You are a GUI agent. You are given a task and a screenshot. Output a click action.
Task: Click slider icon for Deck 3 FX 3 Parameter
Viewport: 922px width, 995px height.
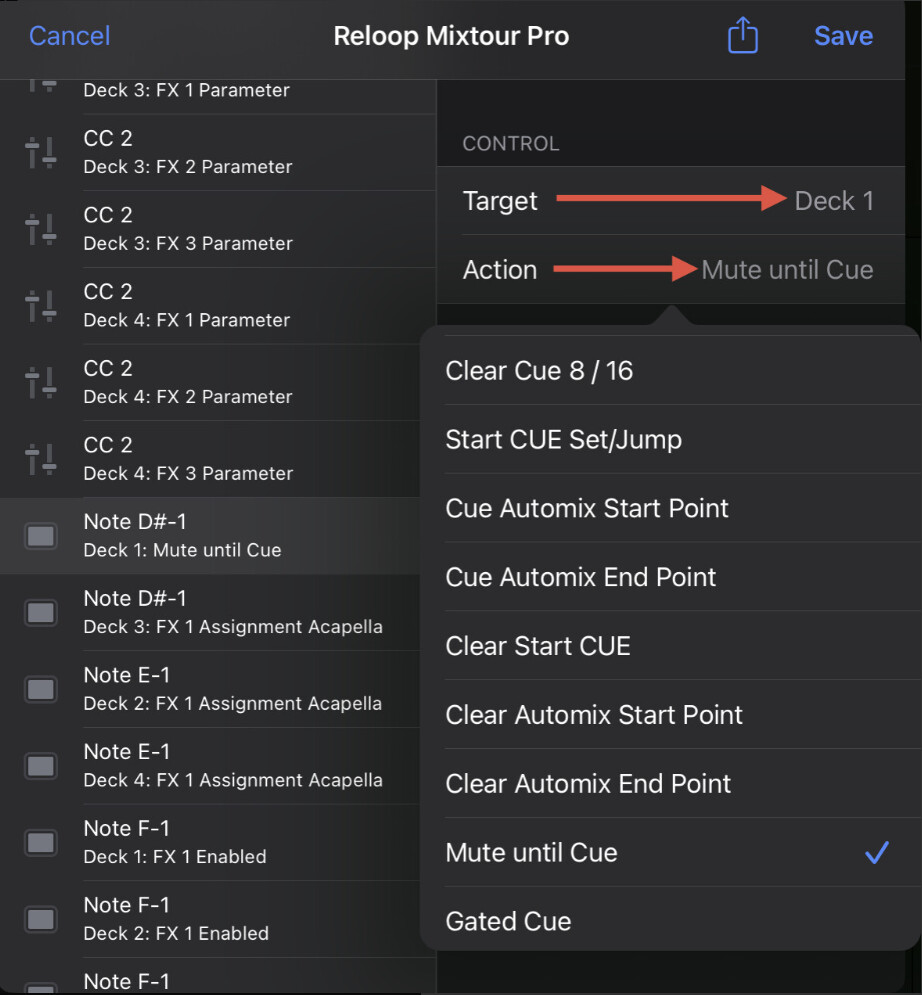coord(41,230)
